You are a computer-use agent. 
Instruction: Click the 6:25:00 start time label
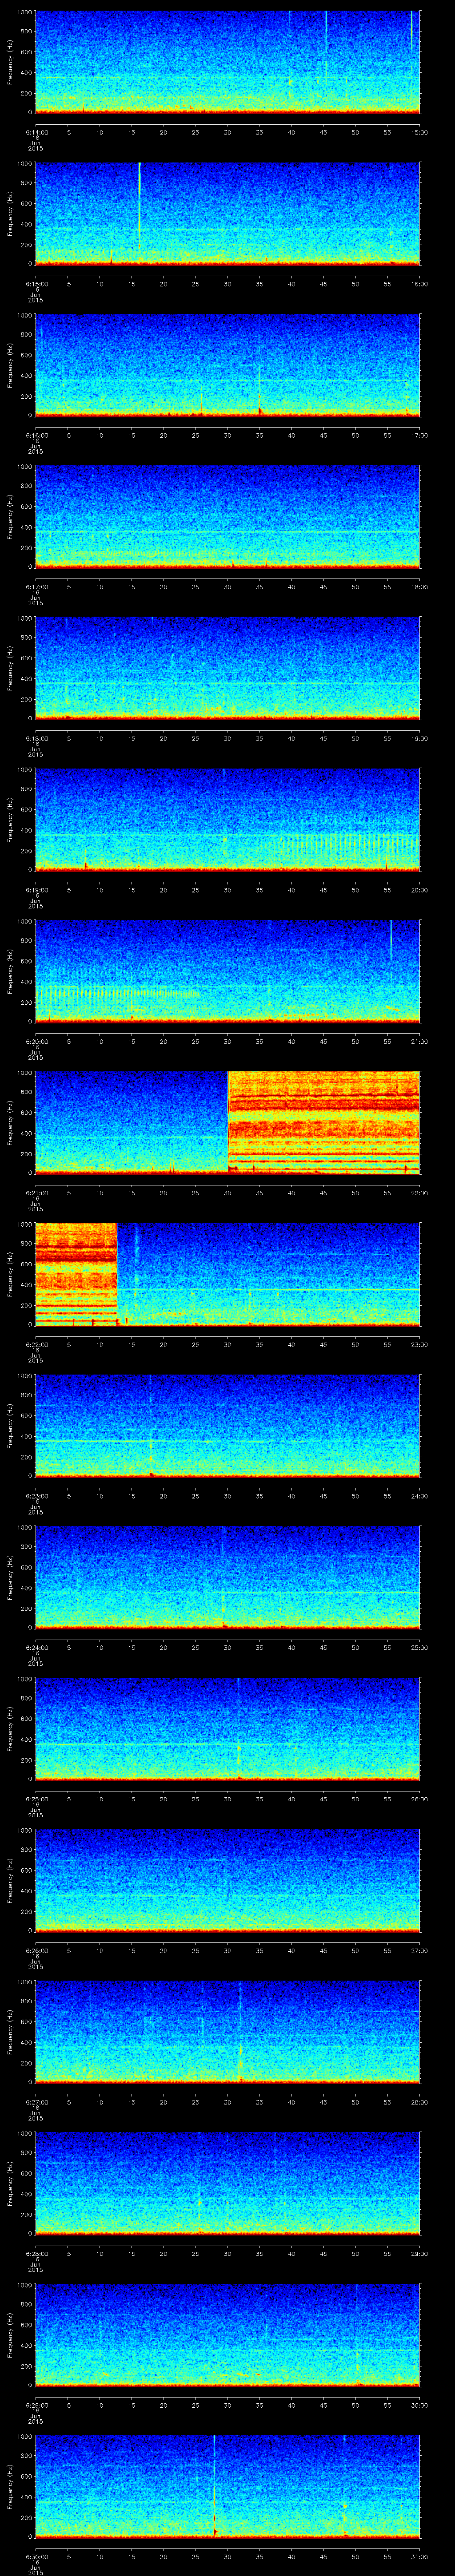pyautogui.click(x=36, y=1799)
